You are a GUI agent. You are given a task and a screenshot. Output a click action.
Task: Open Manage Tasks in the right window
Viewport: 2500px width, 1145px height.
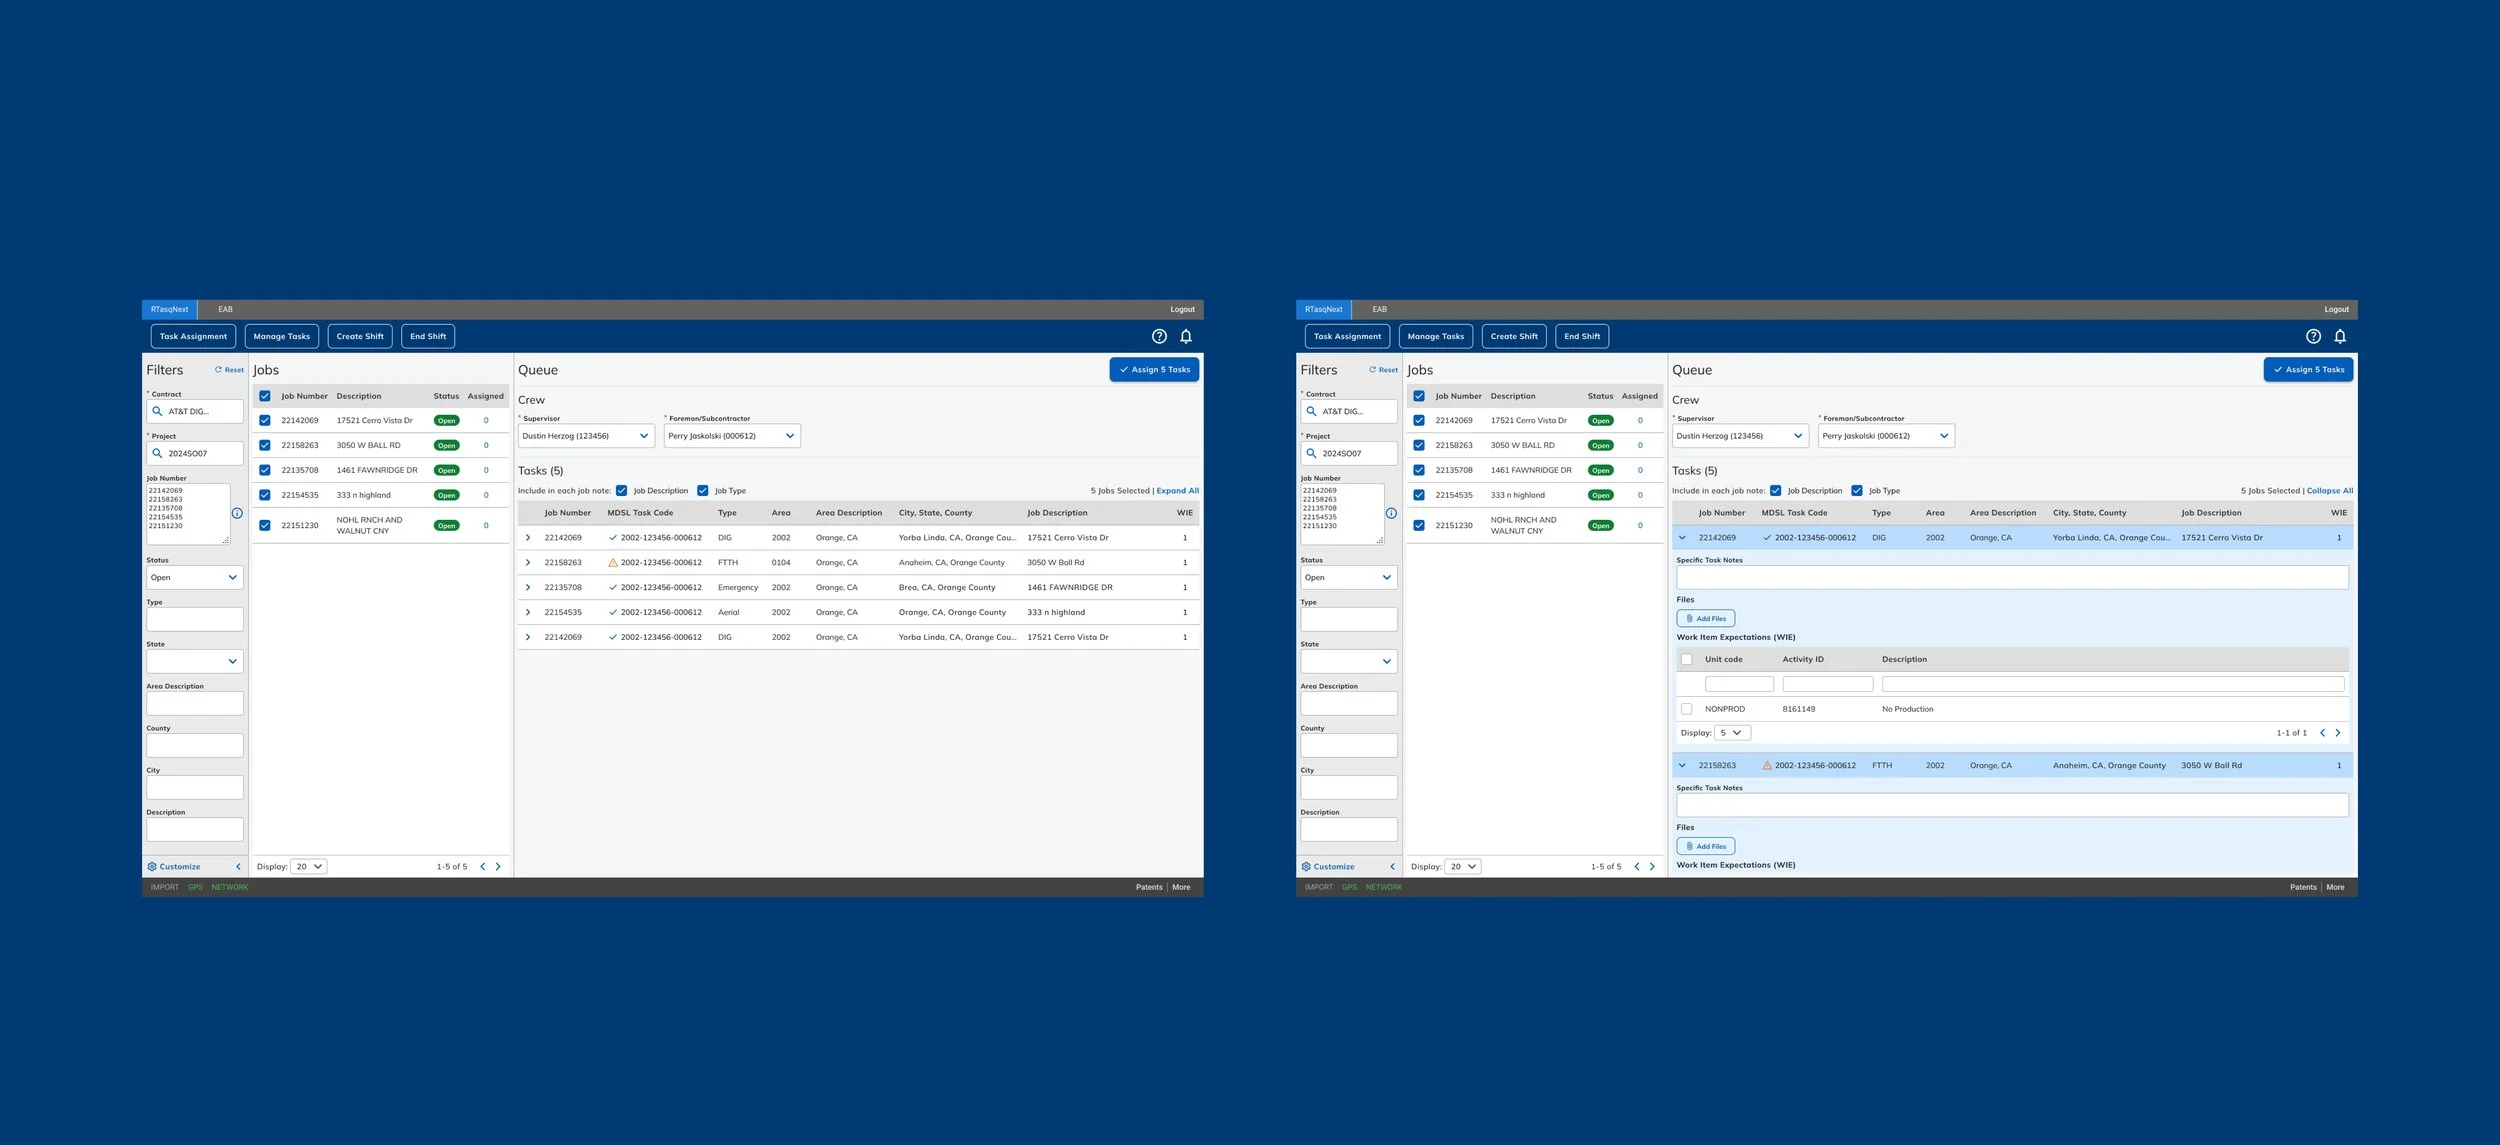click(1435, 336)
